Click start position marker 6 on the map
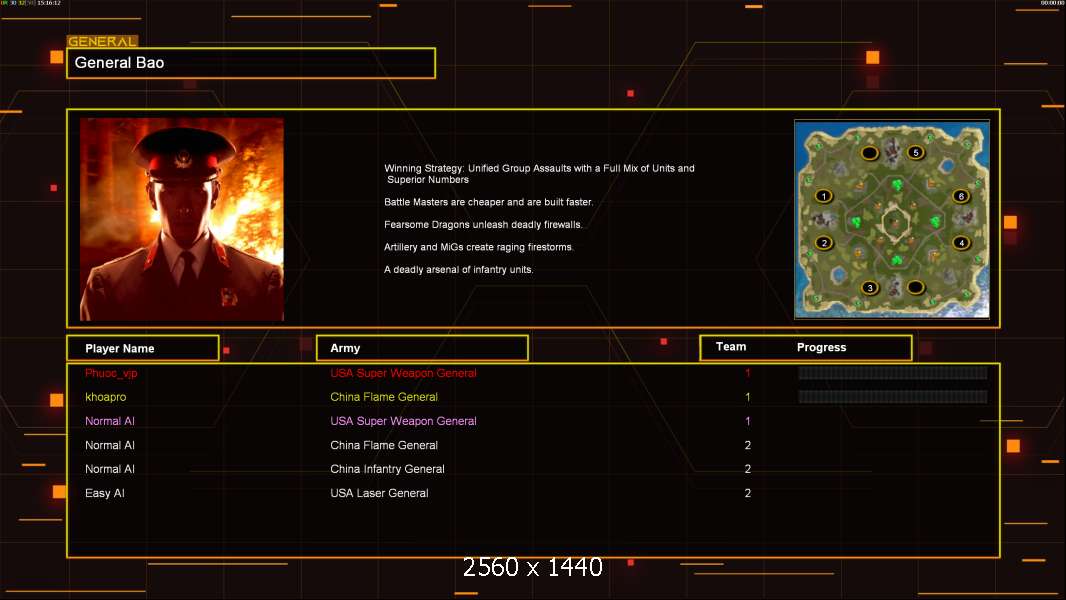This screenshot has height=600, width=1066. pos(961,196)
